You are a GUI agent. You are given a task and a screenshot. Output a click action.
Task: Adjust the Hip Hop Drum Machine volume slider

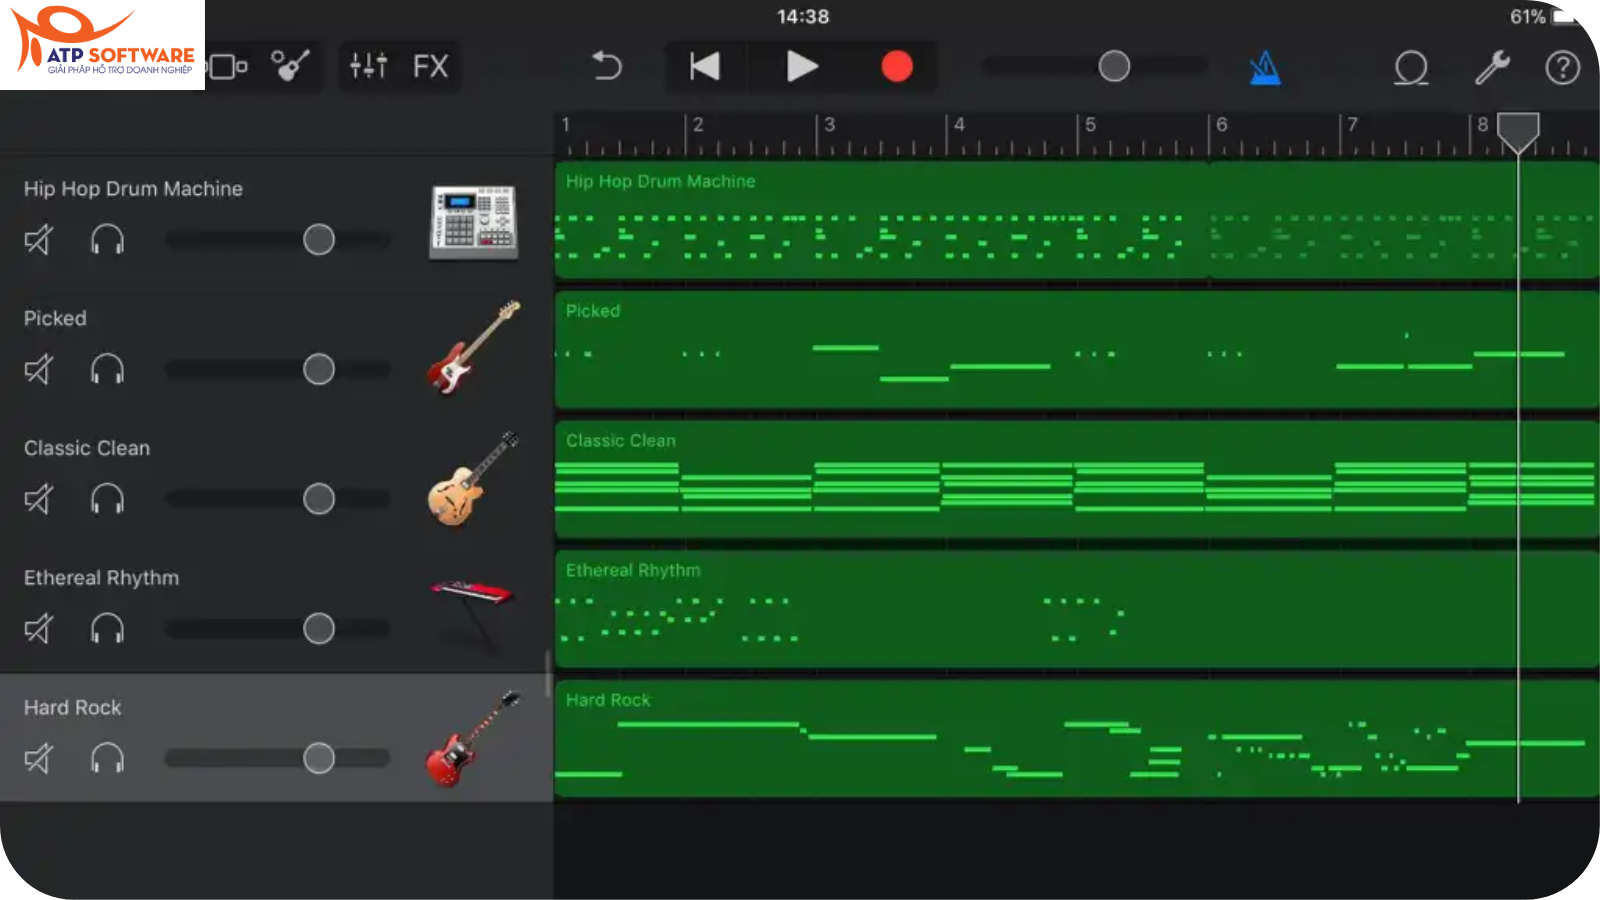tap(318, 239)
